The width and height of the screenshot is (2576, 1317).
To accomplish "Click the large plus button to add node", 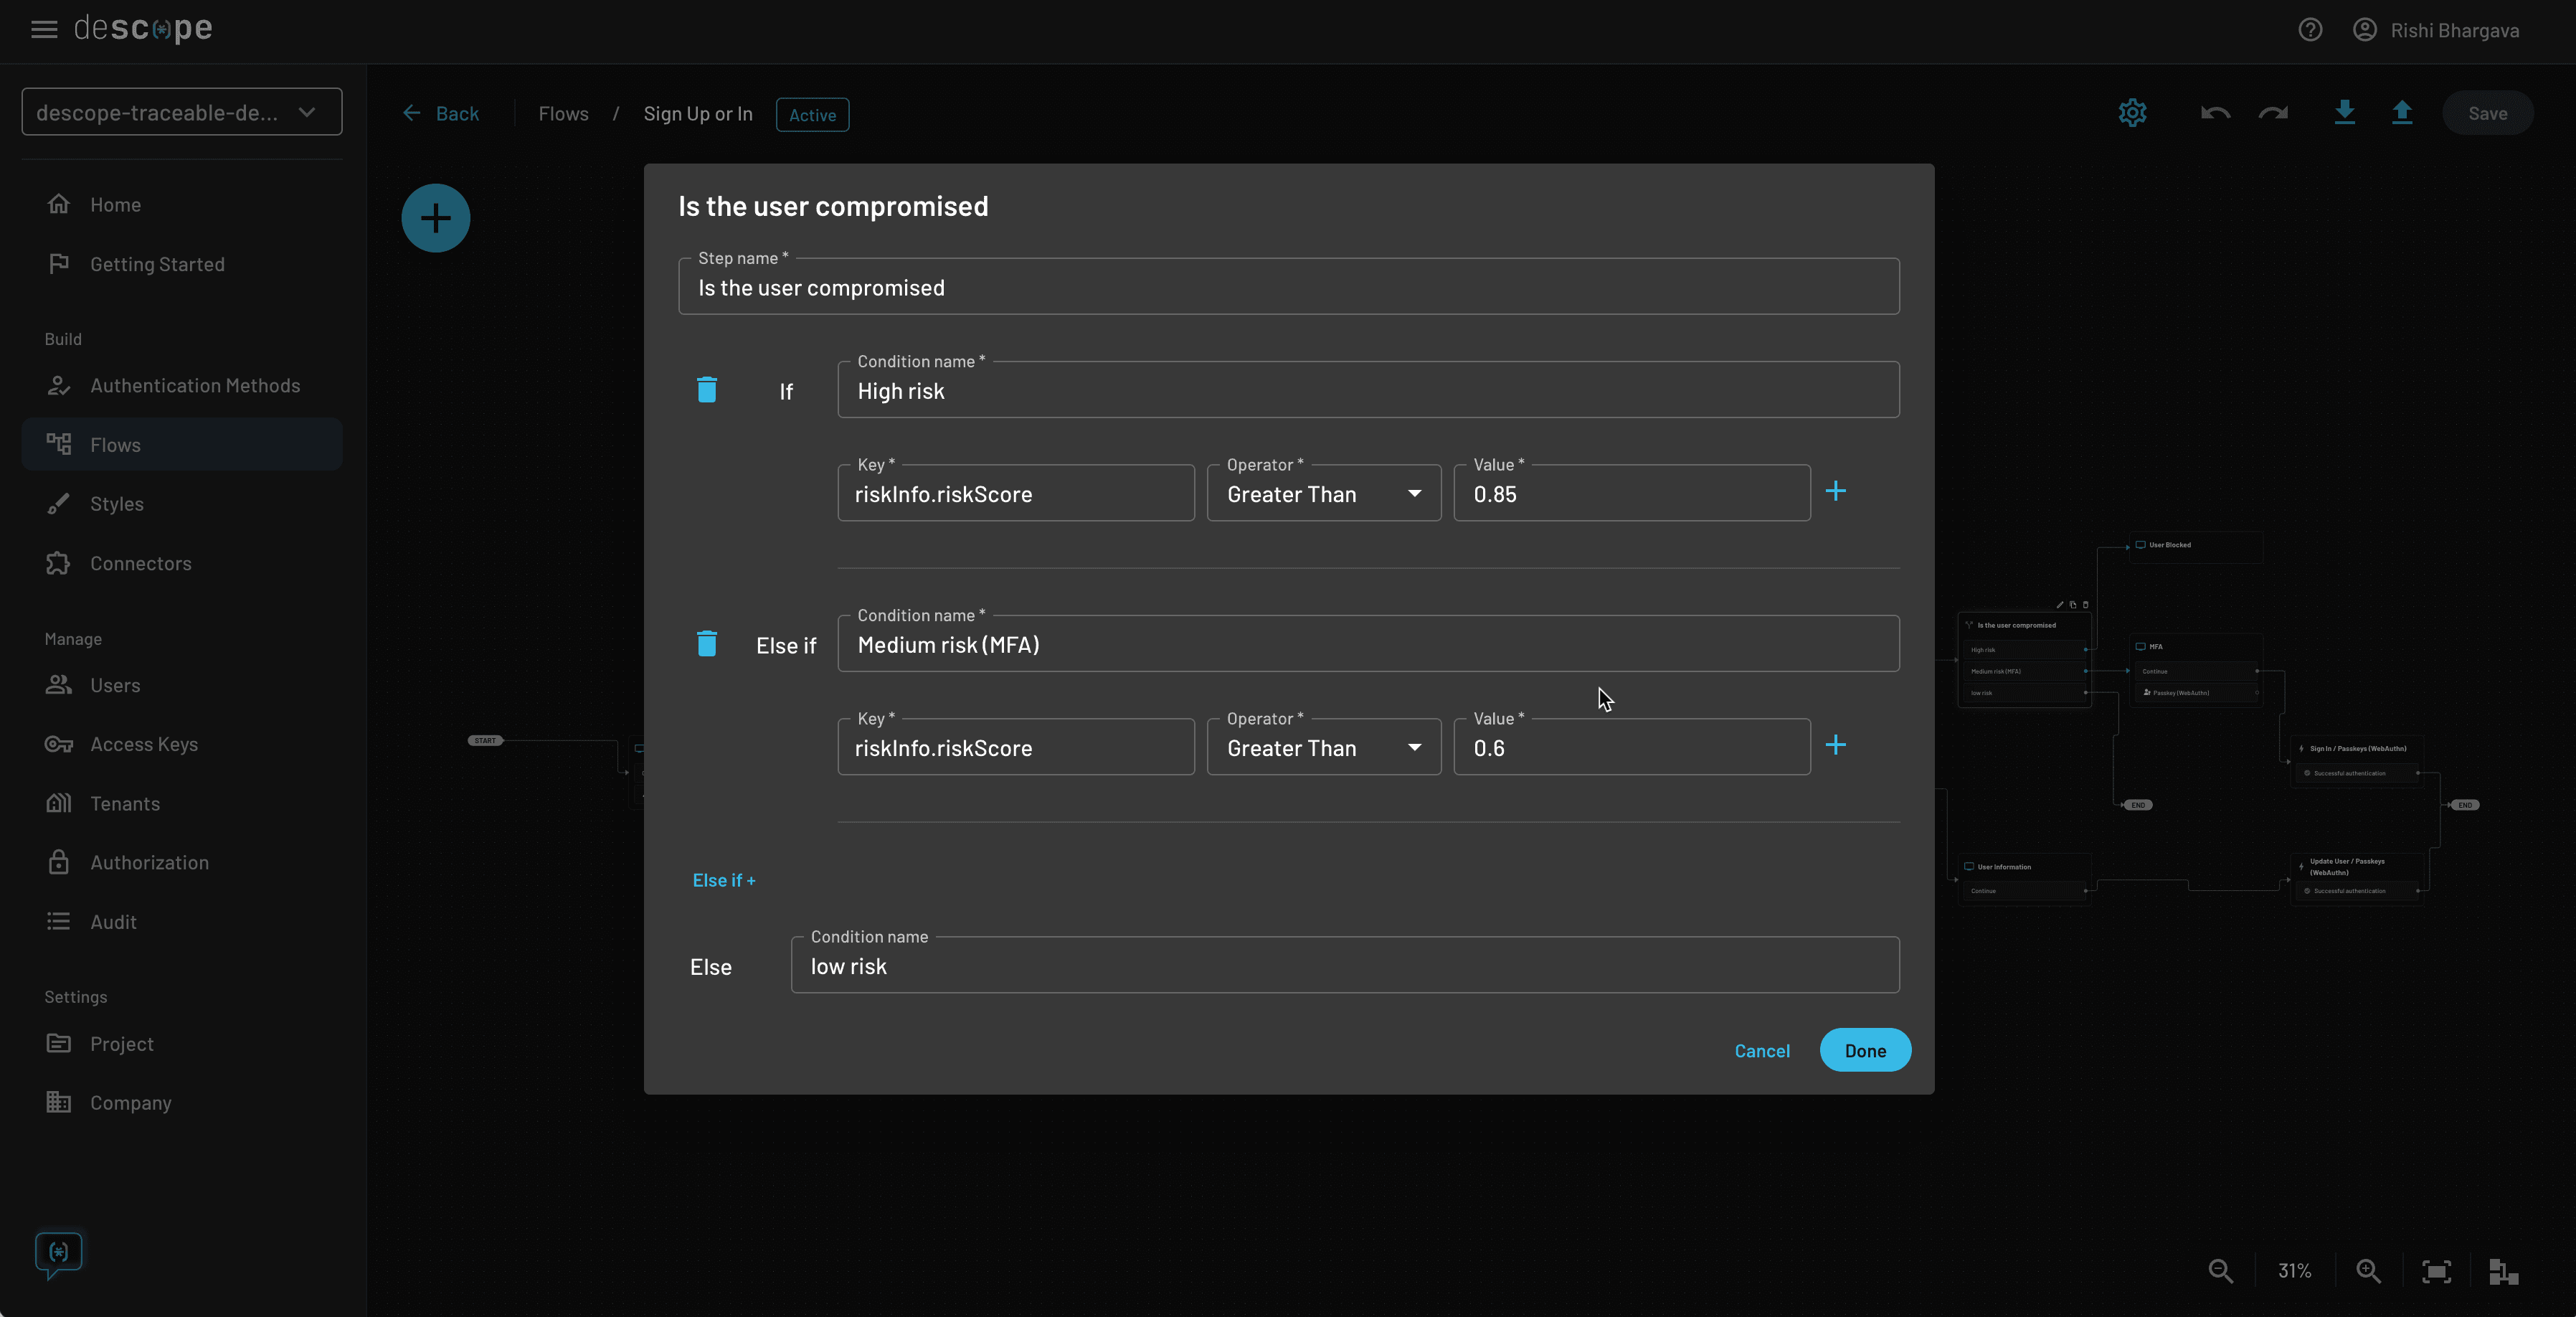I will tap(435, 217).
